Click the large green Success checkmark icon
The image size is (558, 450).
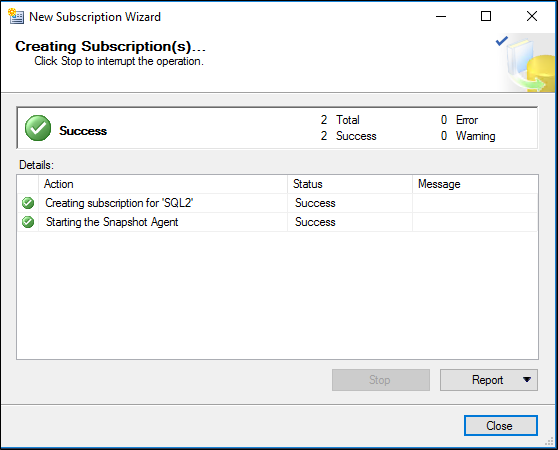[x=38, y=128]
